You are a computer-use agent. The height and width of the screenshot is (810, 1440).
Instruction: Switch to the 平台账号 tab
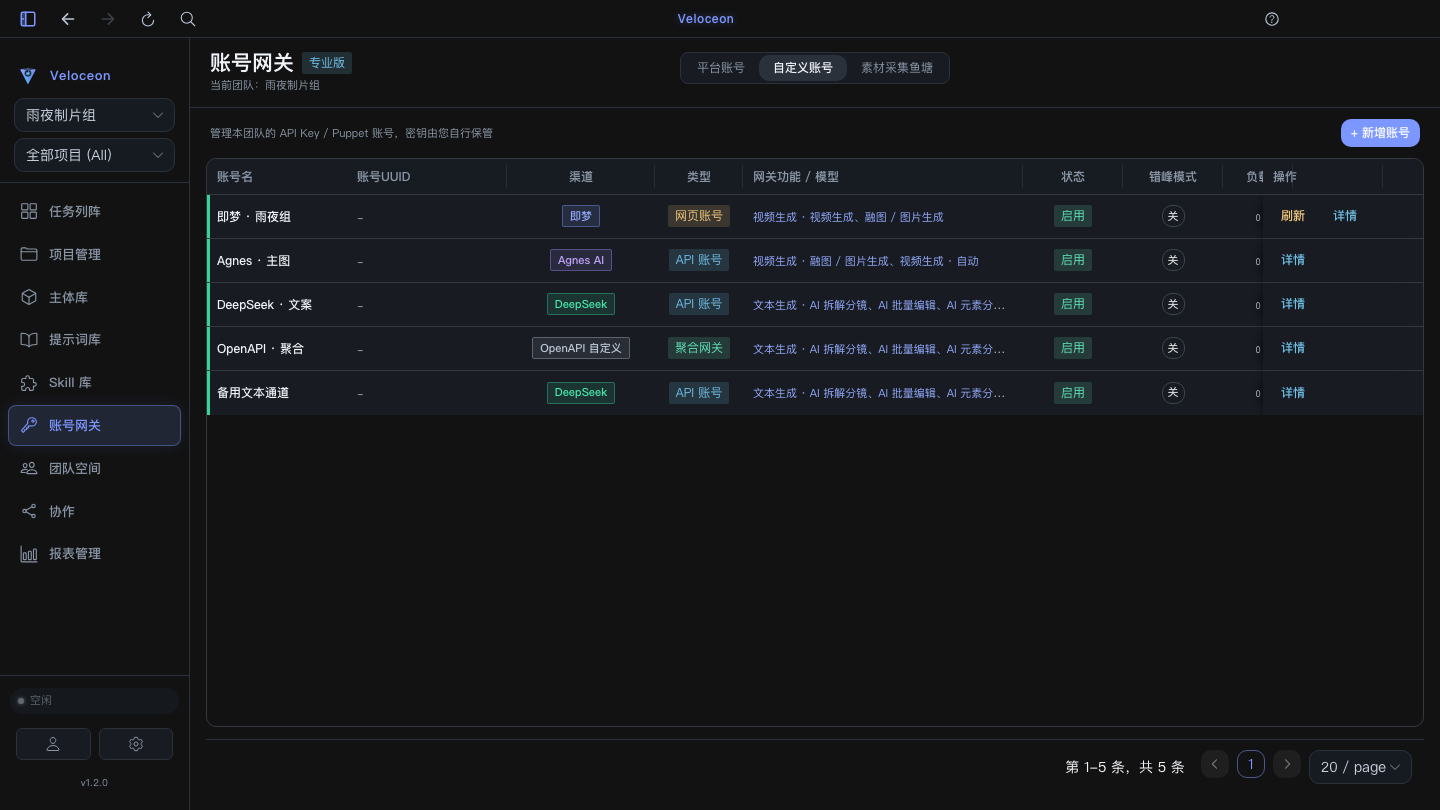click(x=721, y=68)
